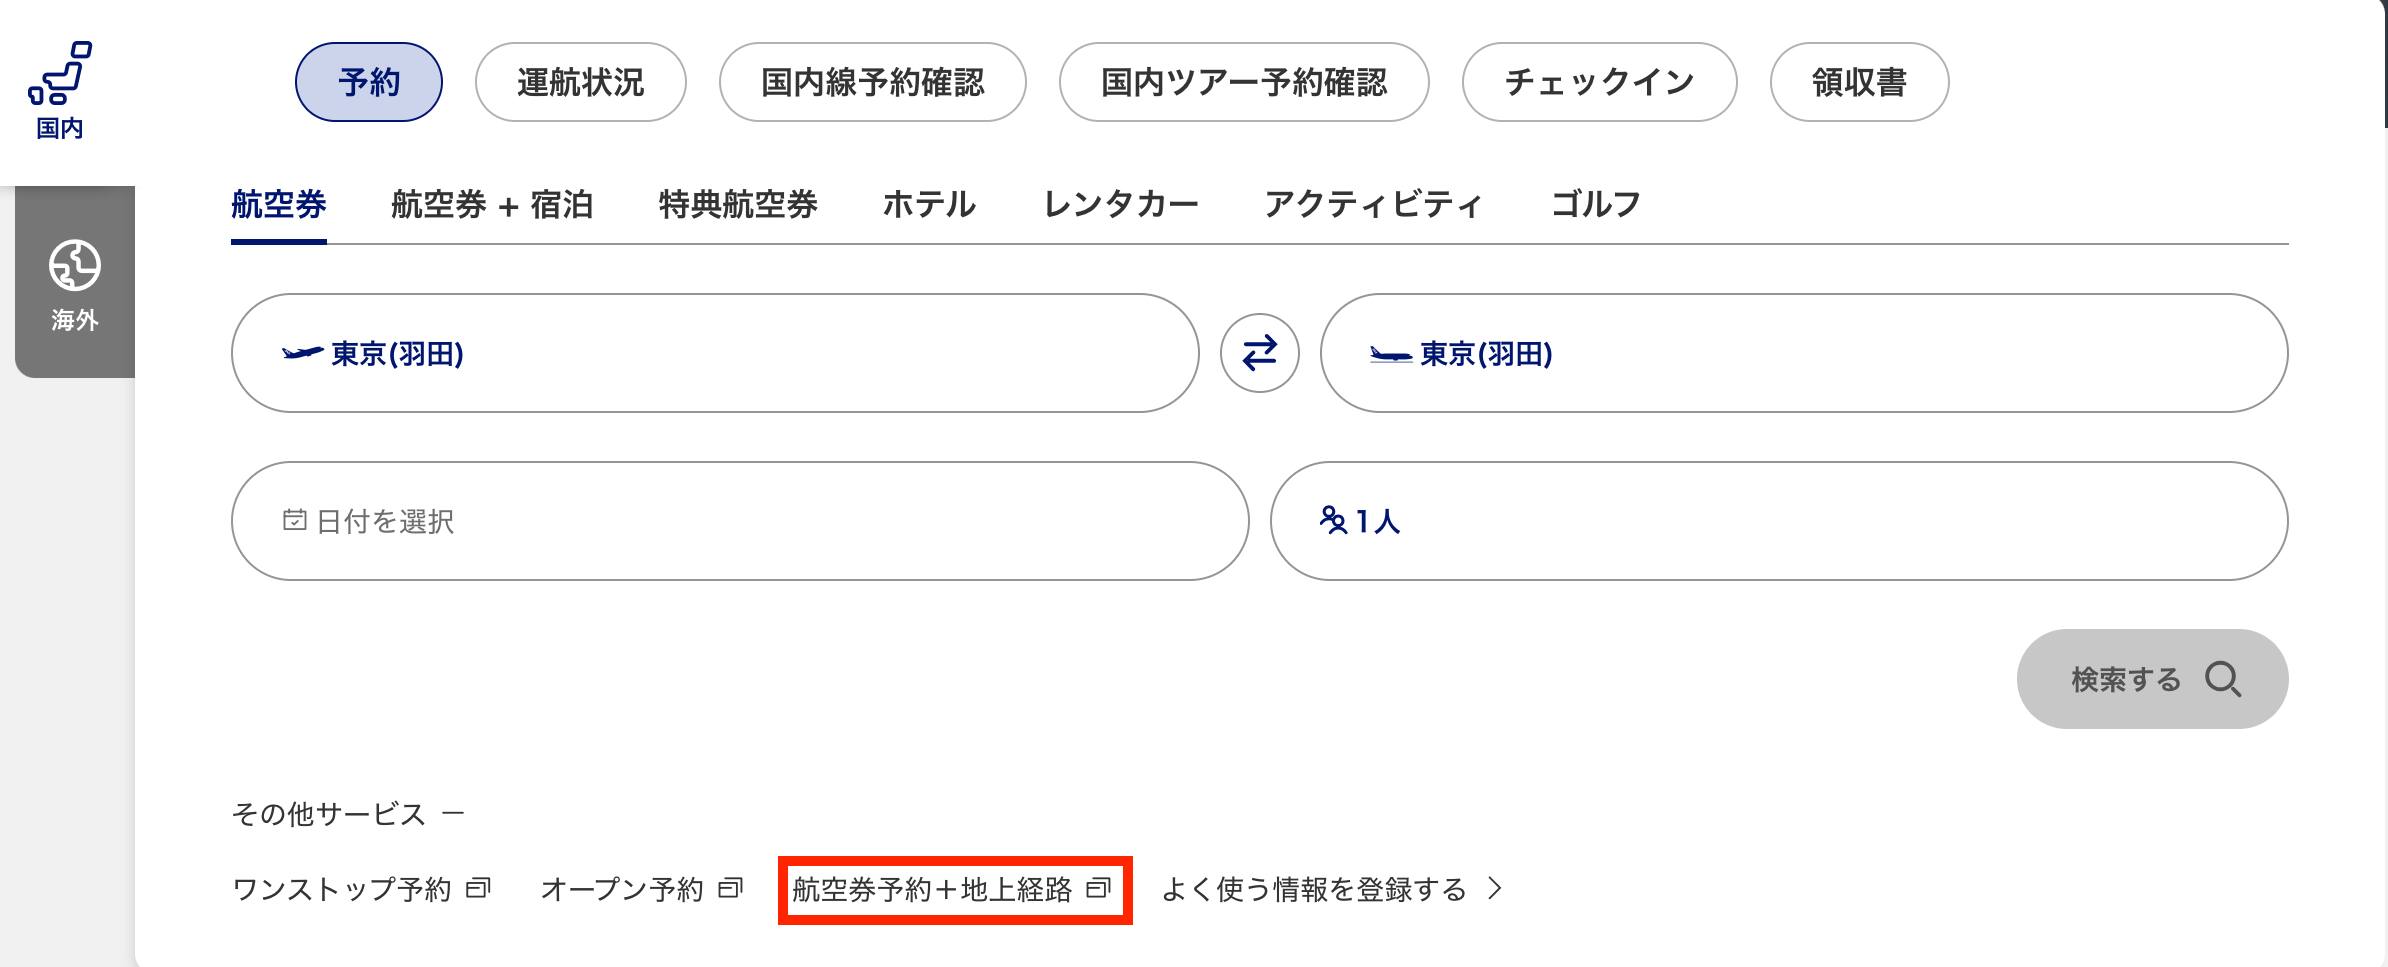2388x967 pixels.
Task: Open the passenger count selector 1人
Action: [x=1778, y=521]
